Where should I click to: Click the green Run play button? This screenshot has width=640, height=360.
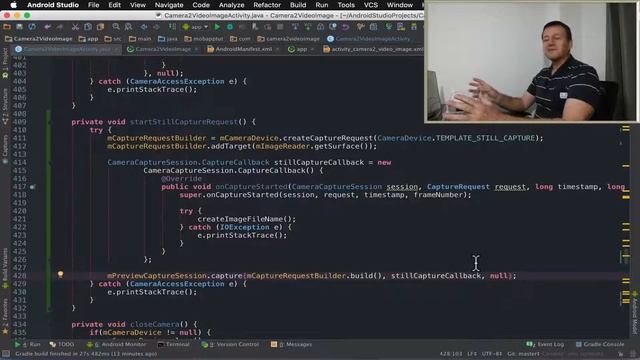(x=217, y=27)
